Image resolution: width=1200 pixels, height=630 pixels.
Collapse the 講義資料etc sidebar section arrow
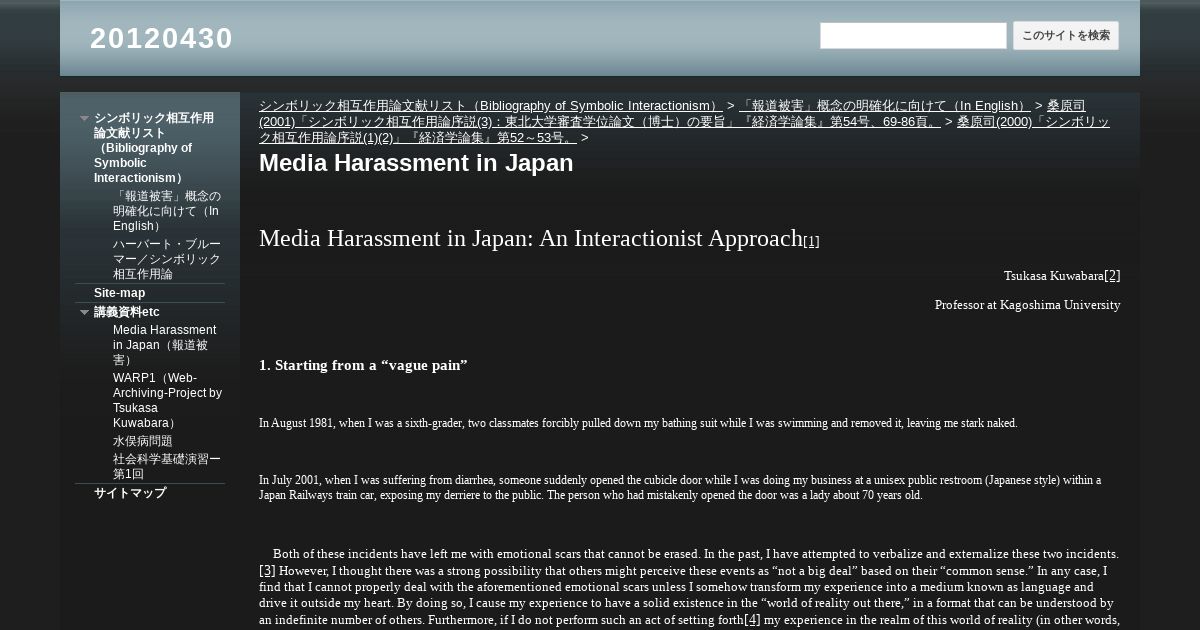[85, 312]
